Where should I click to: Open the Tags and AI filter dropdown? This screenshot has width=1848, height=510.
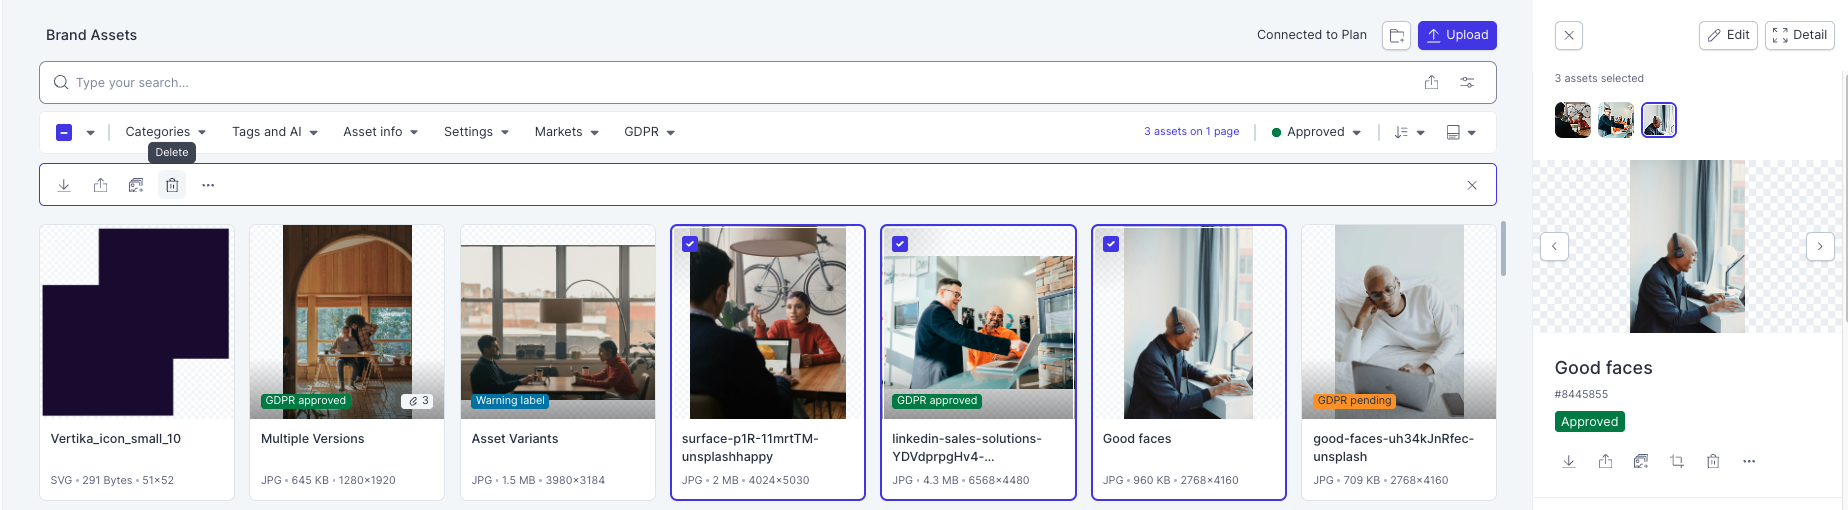[275, 132]
